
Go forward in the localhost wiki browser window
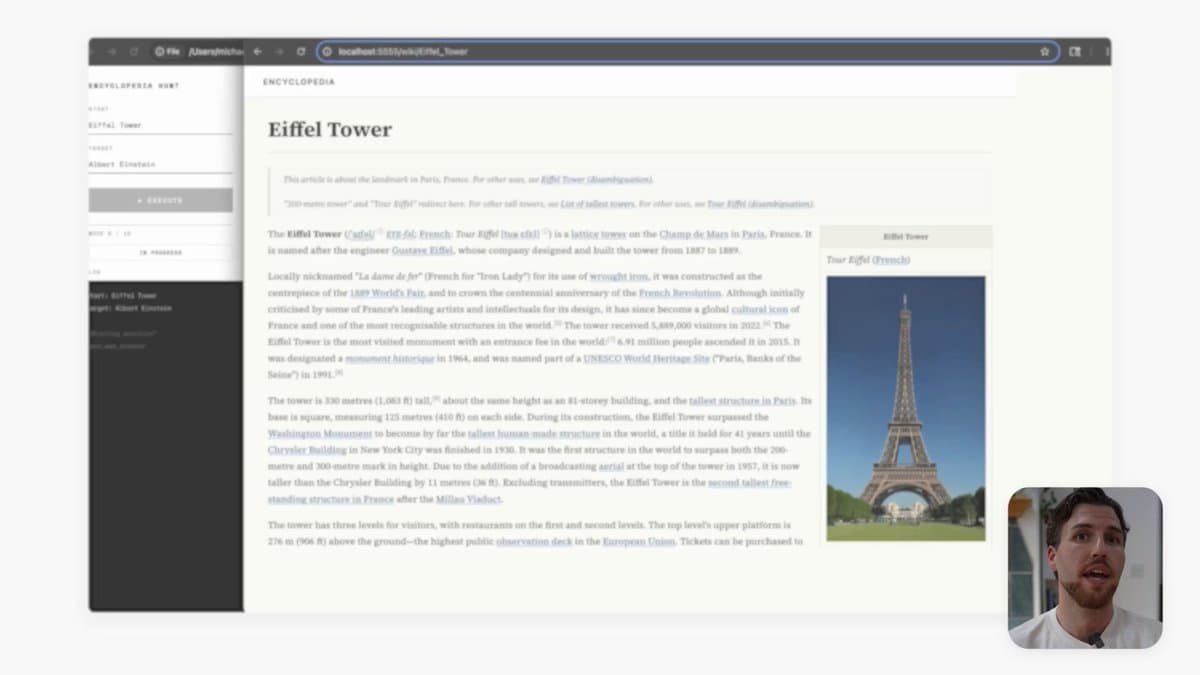(x=279, y=51)
